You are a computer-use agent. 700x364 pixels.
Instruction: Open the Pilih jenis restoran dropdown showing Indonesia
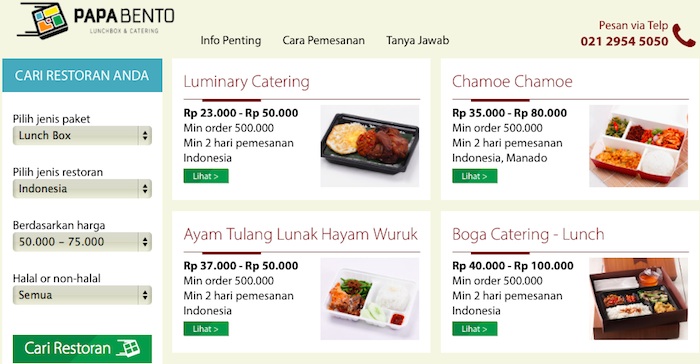point(82,188)
